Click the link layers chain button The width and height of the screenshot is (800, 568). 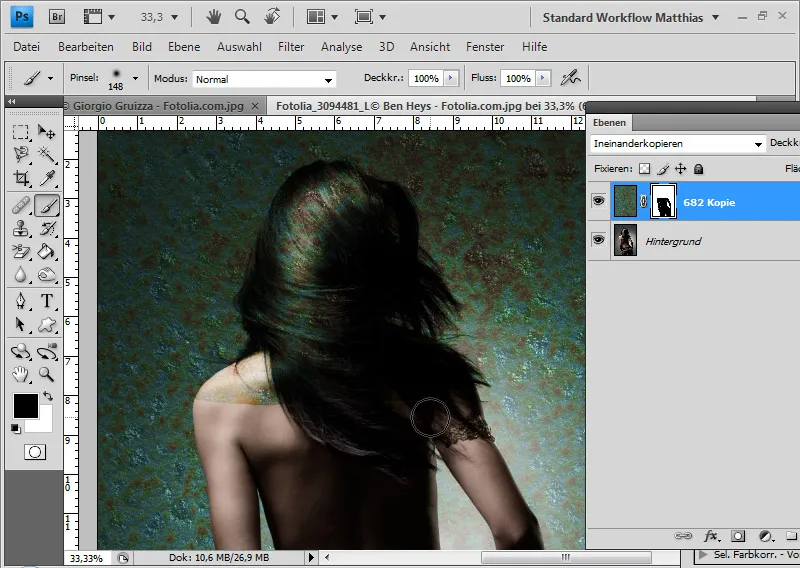point(684,536)
